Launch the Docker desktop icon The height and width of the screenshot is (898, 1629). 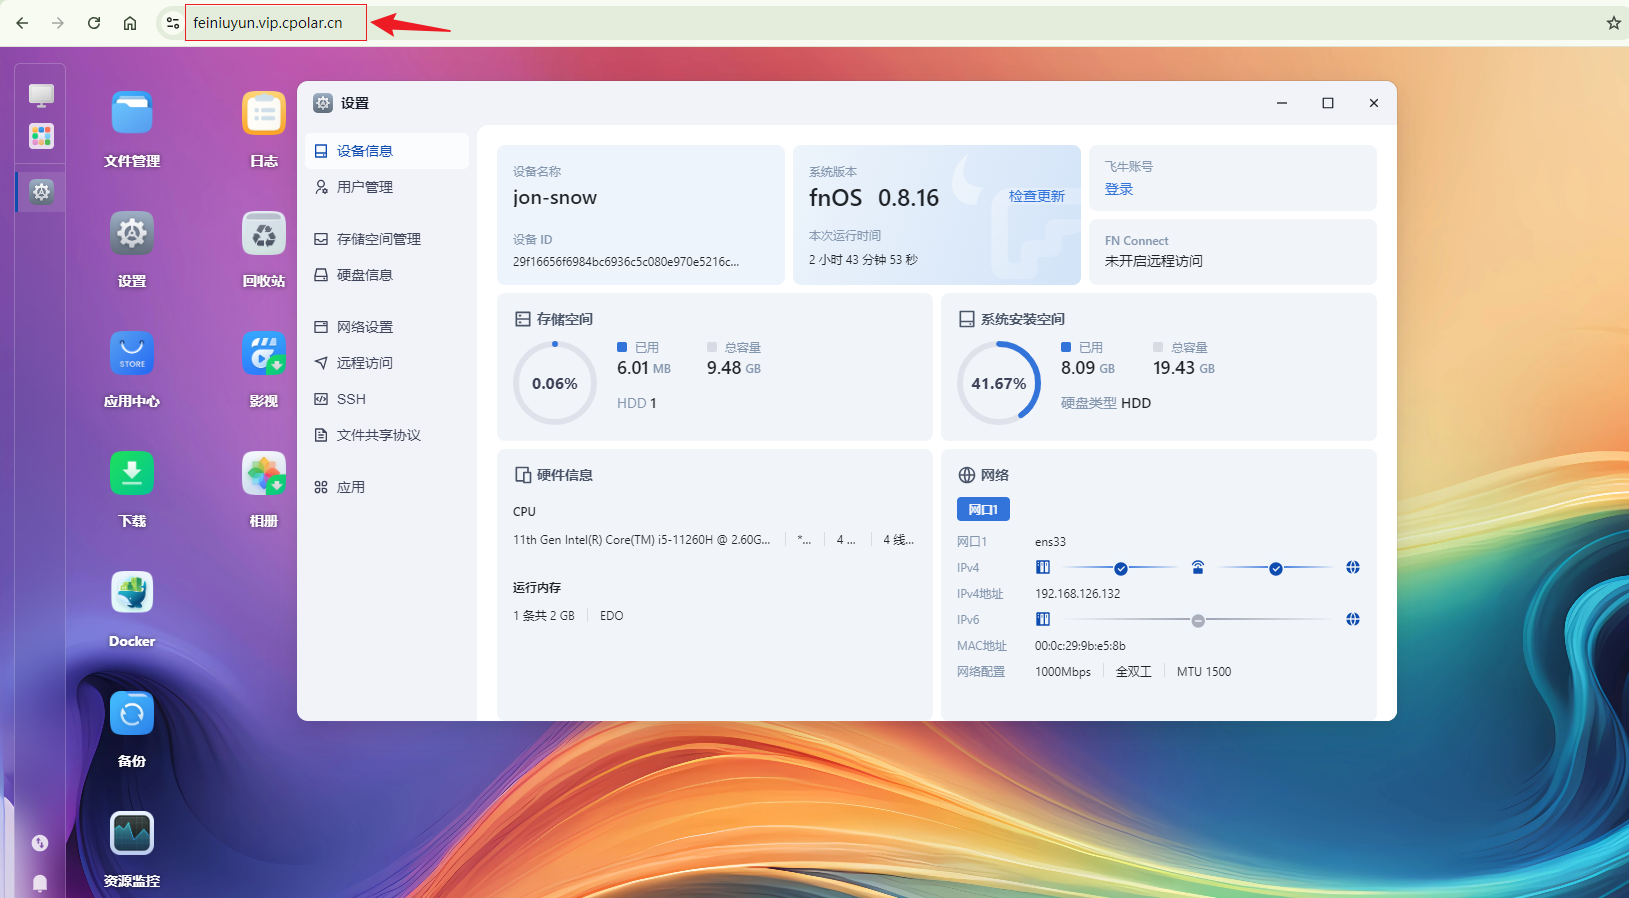tap(132, 593)
